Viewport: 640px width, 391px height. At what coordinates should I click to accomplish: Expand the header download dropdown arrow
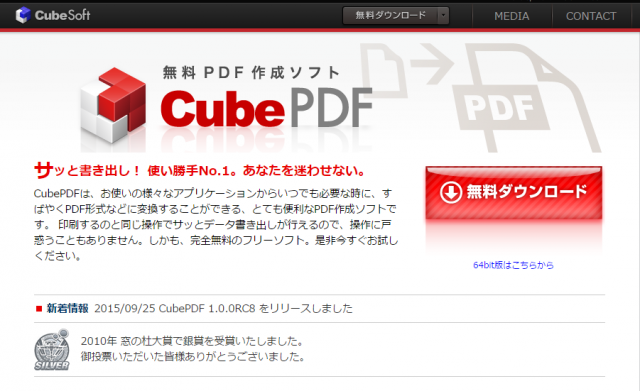tap(443, 16)
